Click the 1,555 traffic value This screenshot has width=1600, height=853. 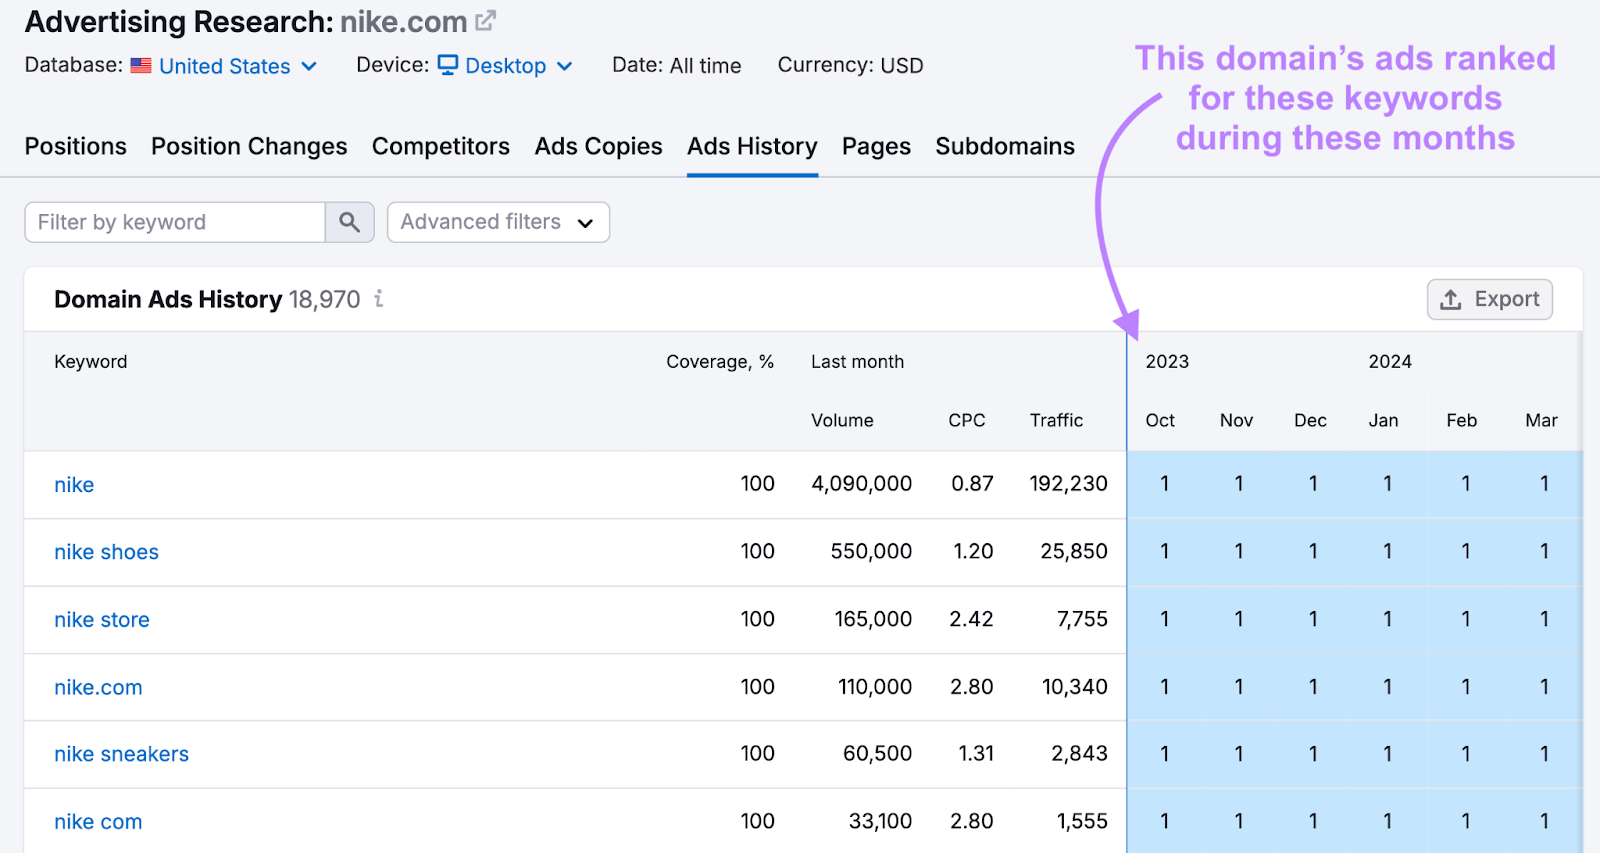[x=1082, y=821]
